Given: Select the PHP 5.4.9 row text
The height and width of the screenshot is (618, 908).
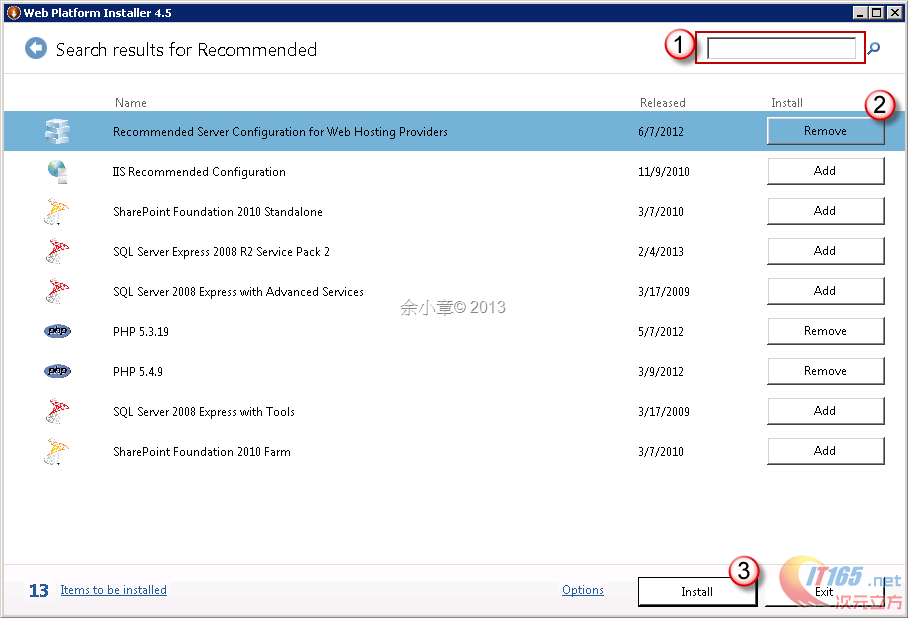Looking at the screenshot, I should [x=138, y=371].
